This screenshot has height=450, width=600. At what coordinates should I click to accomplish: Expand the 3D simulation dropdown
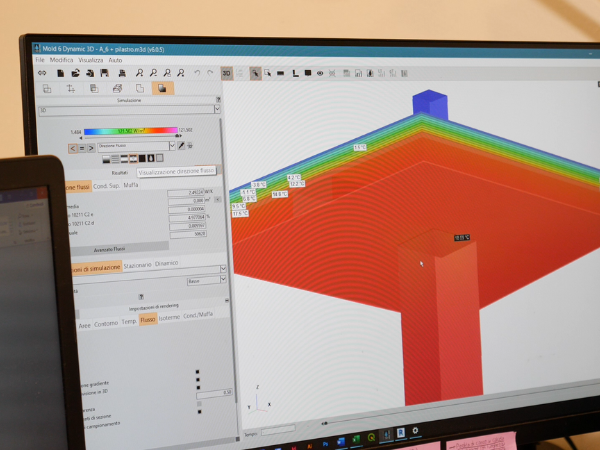pyautogui.click(x=217, y=109)
